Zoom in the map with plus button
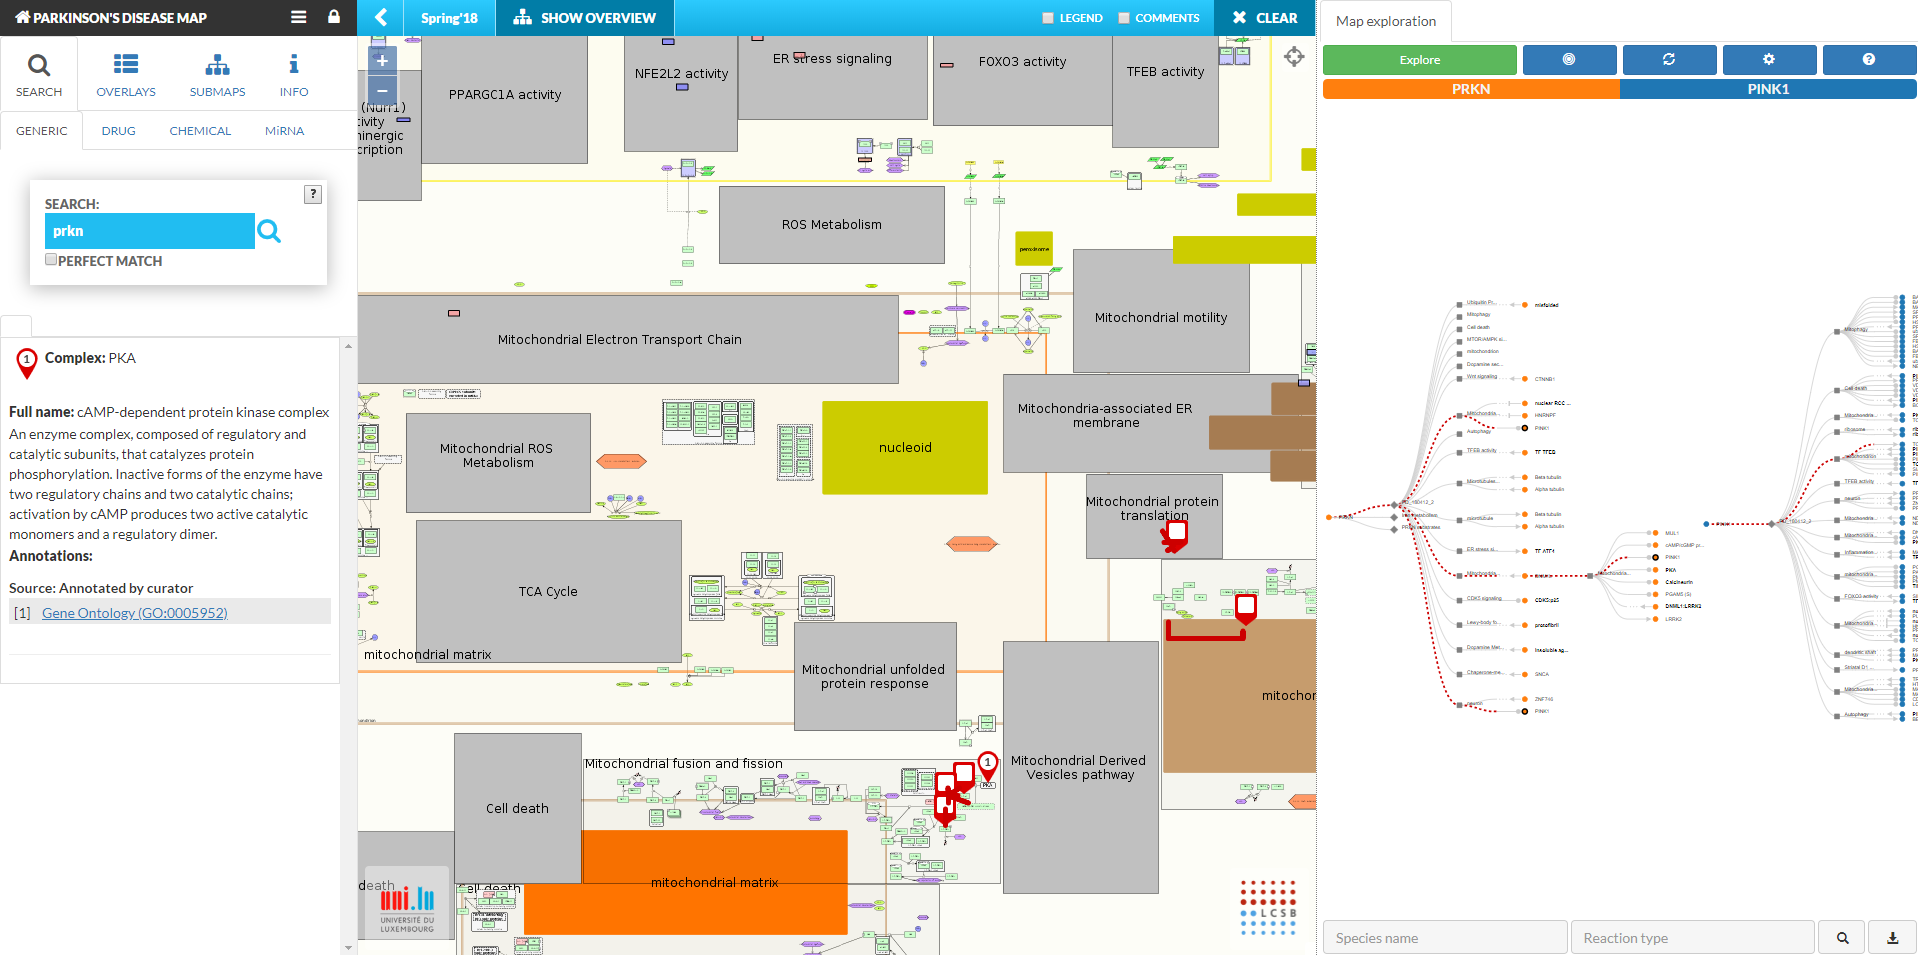Screen dimensions: 1918x955 pos(382,61)
